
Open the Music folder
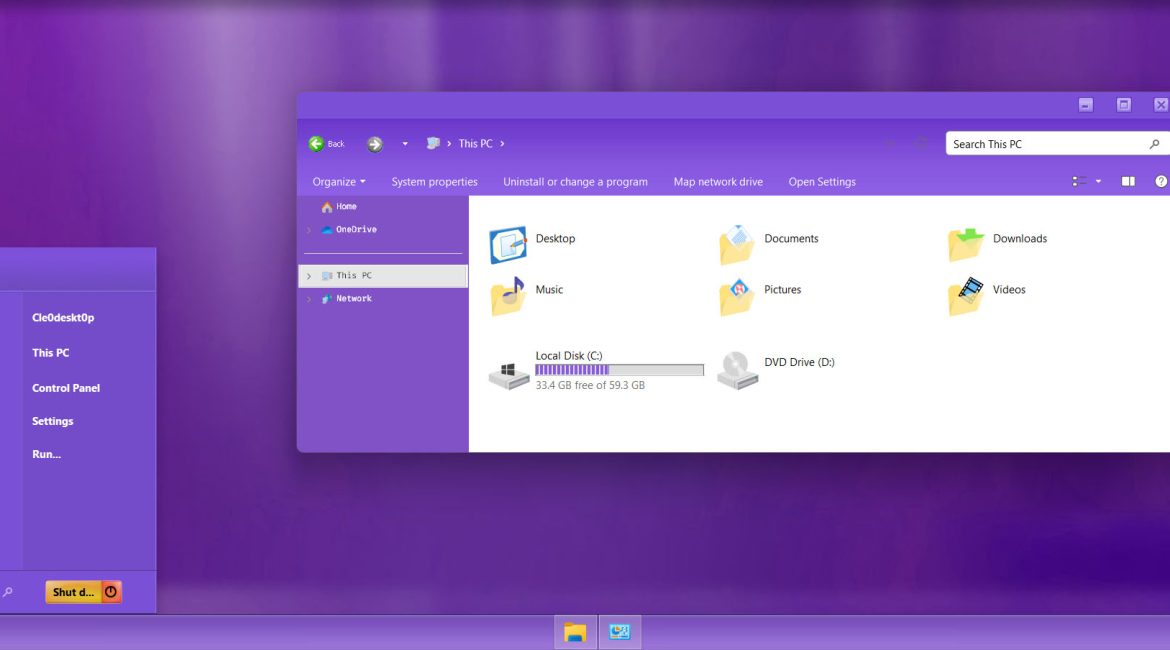pos(509,296)
